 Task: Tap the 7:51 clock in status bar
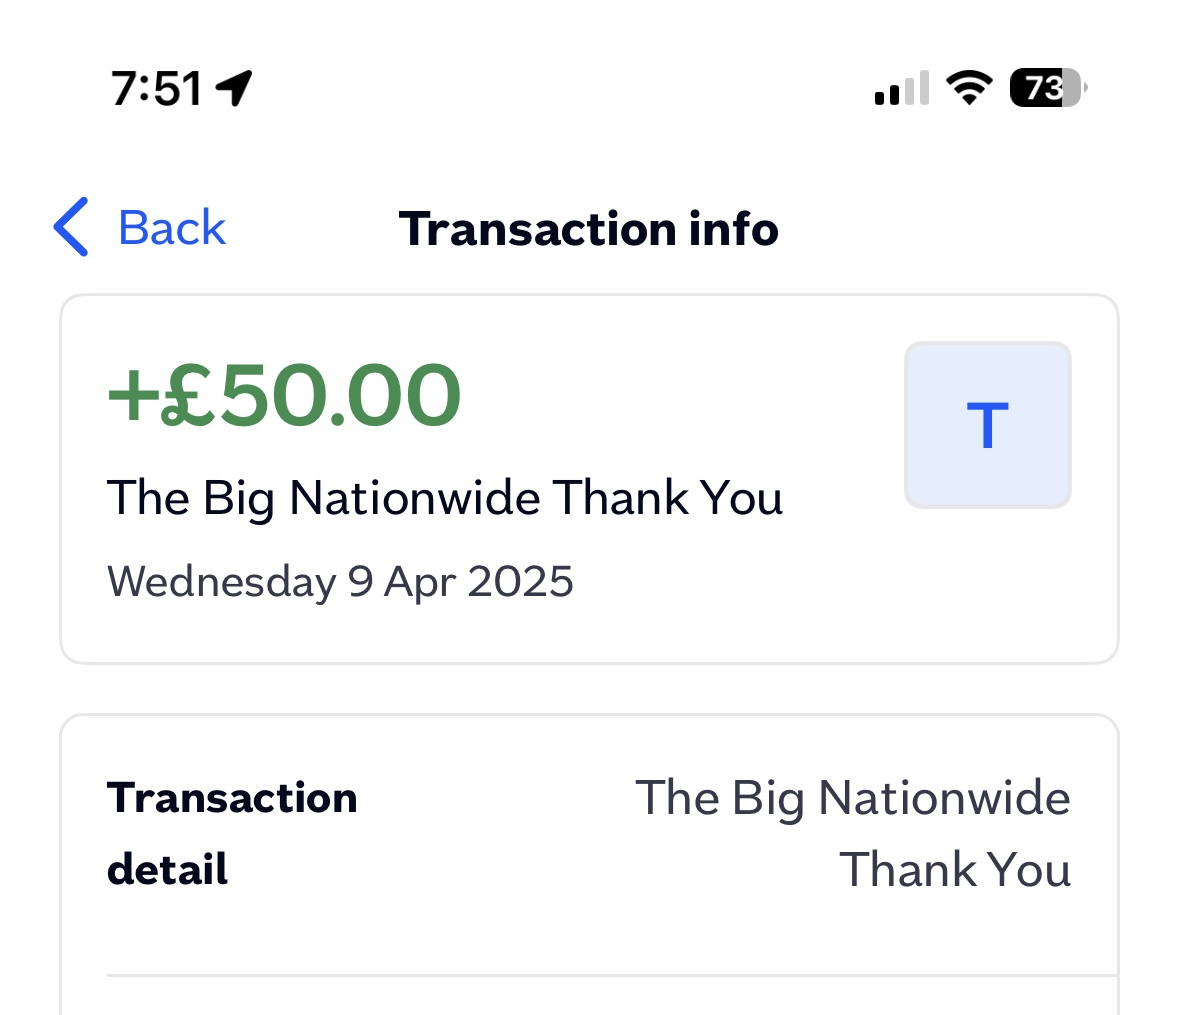point(156,89)
